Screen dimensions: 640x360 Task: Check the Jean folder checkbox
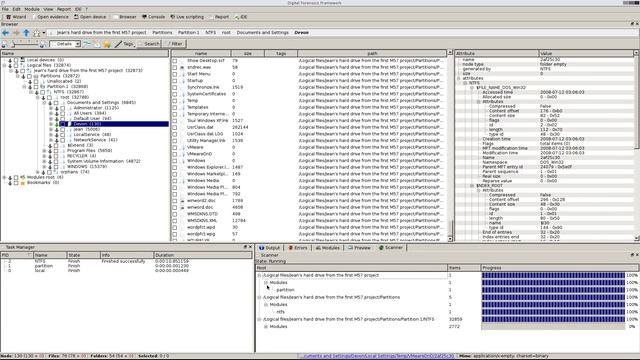point(63,129)
